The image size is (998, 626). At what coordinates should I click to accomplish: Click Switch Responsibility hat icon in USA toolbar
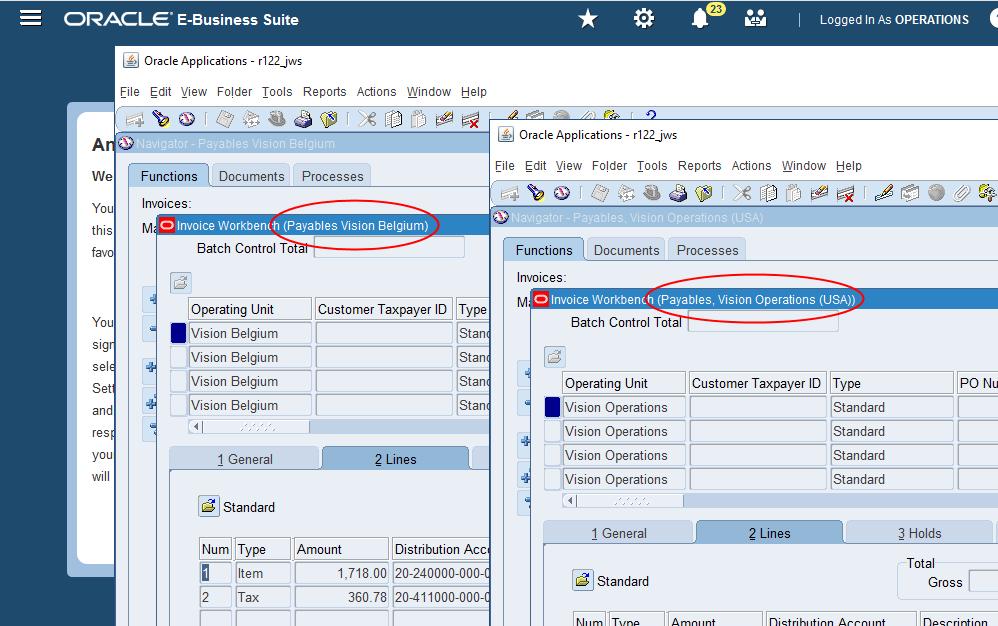tap(652, 193)
